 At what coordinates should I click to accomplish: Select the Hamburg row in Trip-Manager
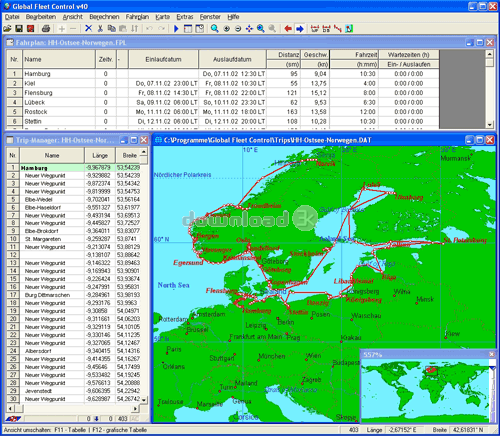(73, 168)
